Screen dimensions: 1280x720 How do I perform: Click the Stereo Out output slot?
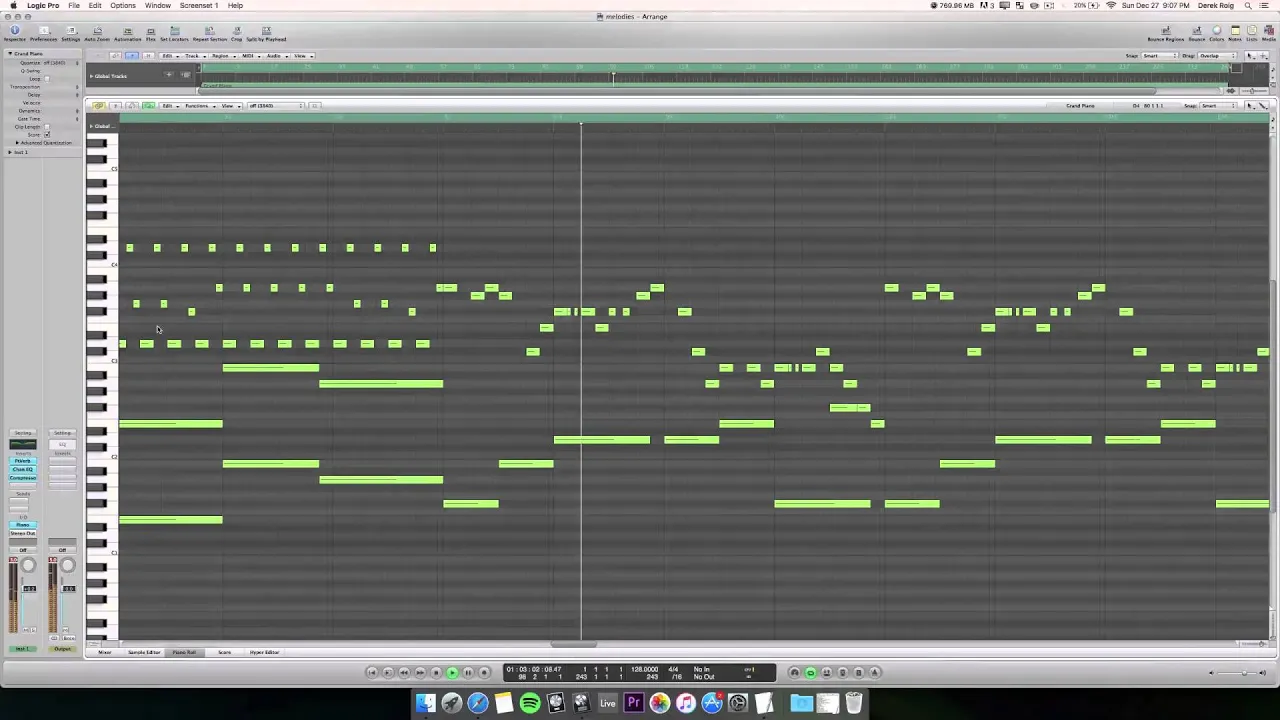tap(23, 533)
